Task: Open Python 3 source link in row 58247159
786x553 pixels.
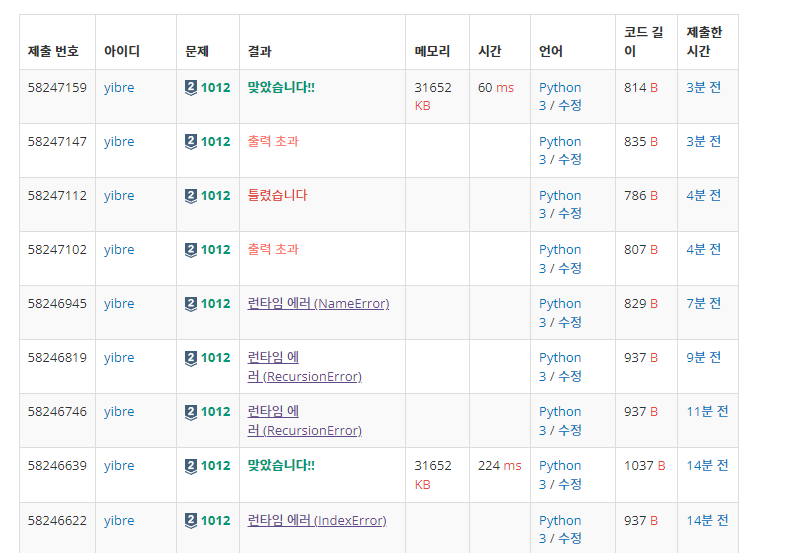Action: (x=560, y=96)
